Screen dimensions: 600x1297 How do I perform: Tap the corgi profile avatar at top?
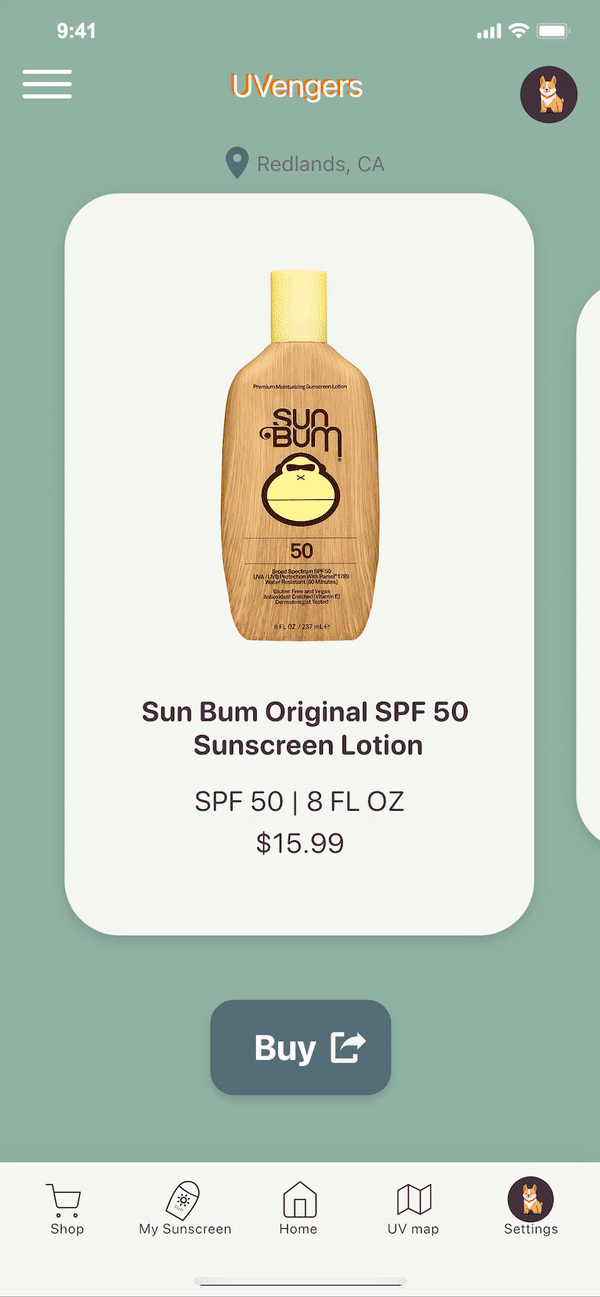click(x=548, y=95)
